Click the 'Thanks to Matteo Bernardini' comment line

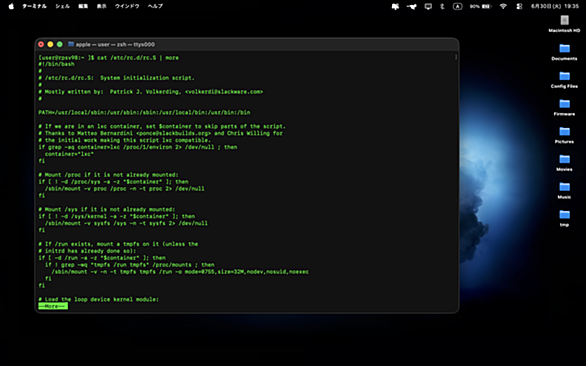(160, 133)
